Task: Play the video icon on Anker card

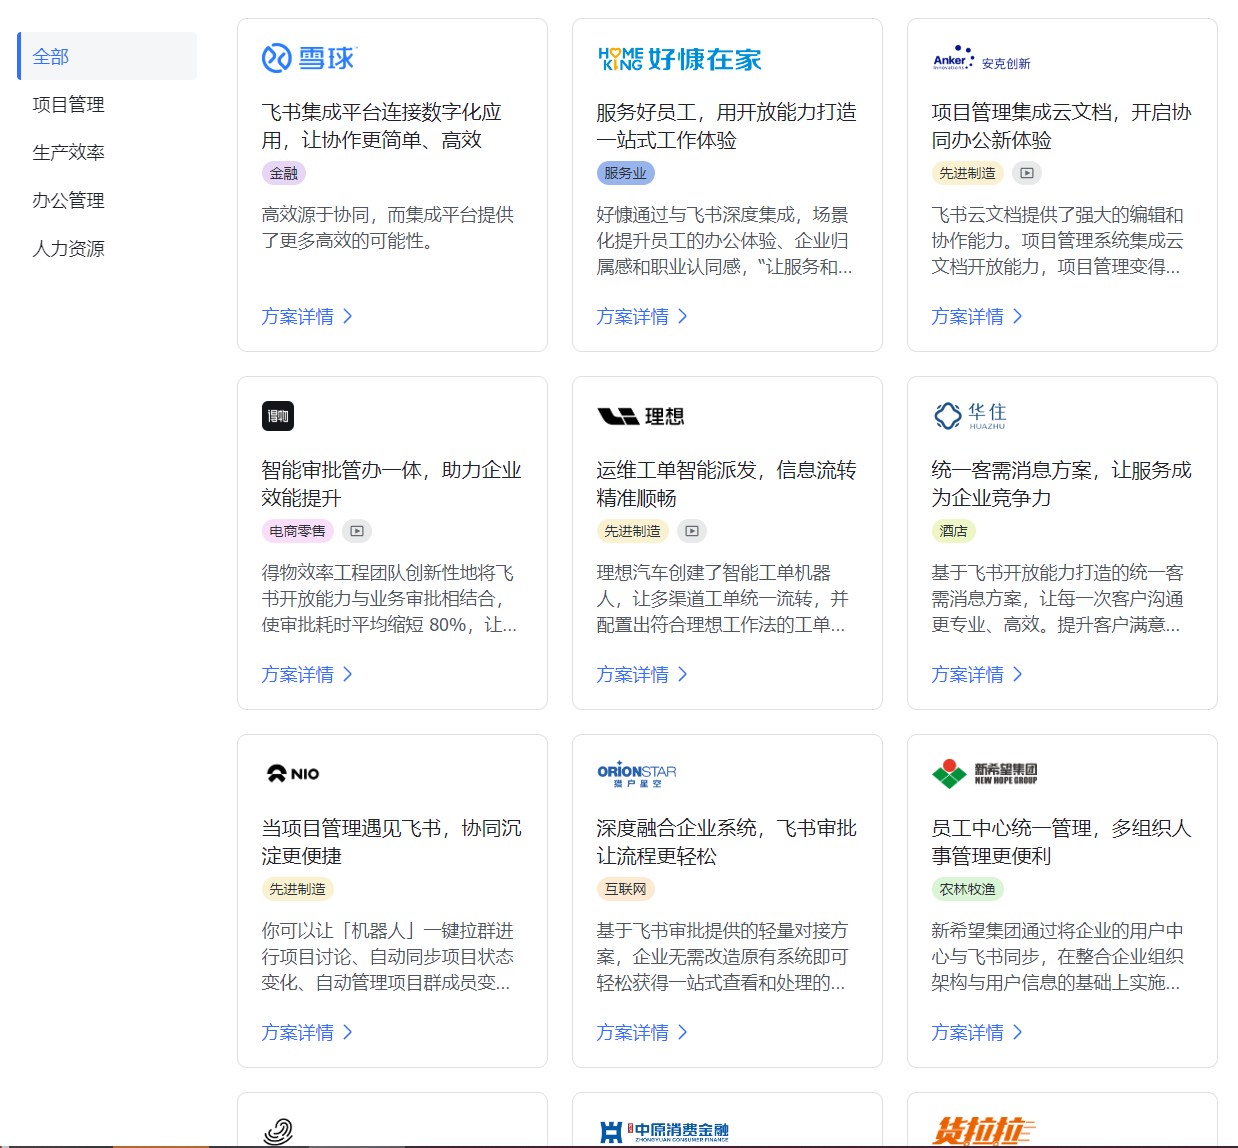Action: coord(1026,173)
